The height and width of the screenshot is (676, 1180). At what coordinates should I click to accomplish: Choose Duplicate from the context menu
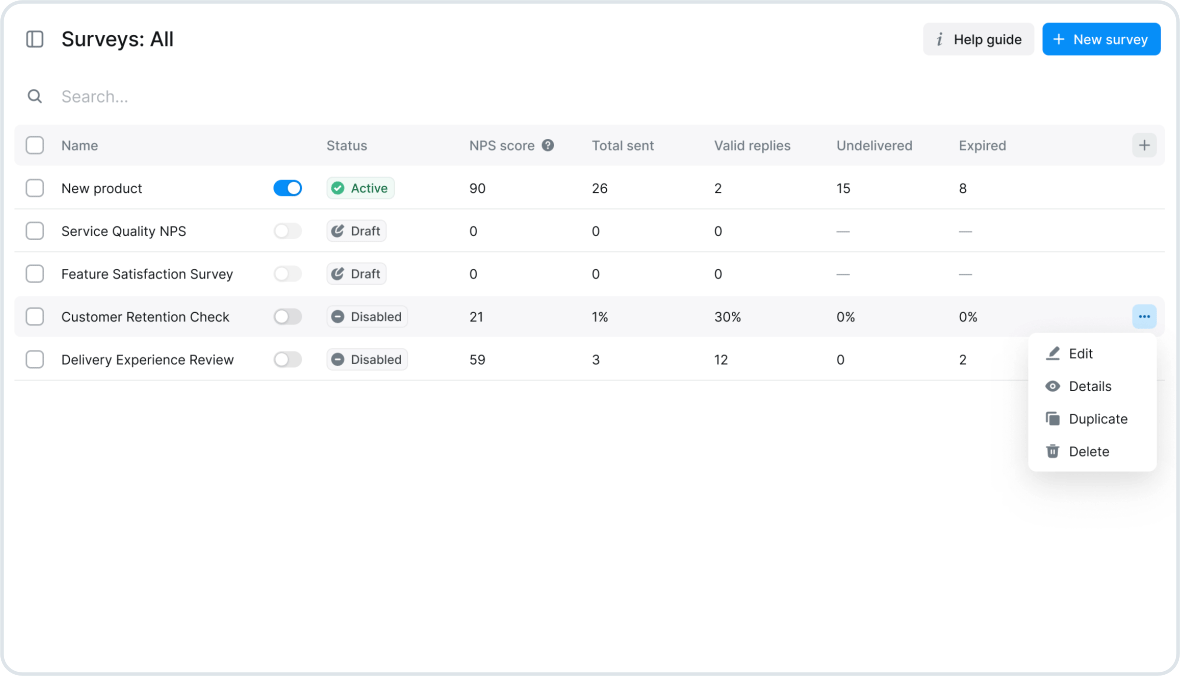point(1092,419)
